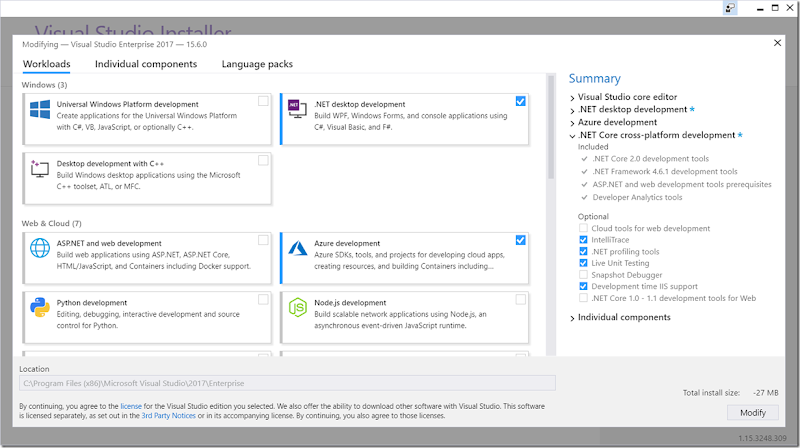Click the Azure development logo icon
The width and height of the screenshot is (800, 448).
297,248
